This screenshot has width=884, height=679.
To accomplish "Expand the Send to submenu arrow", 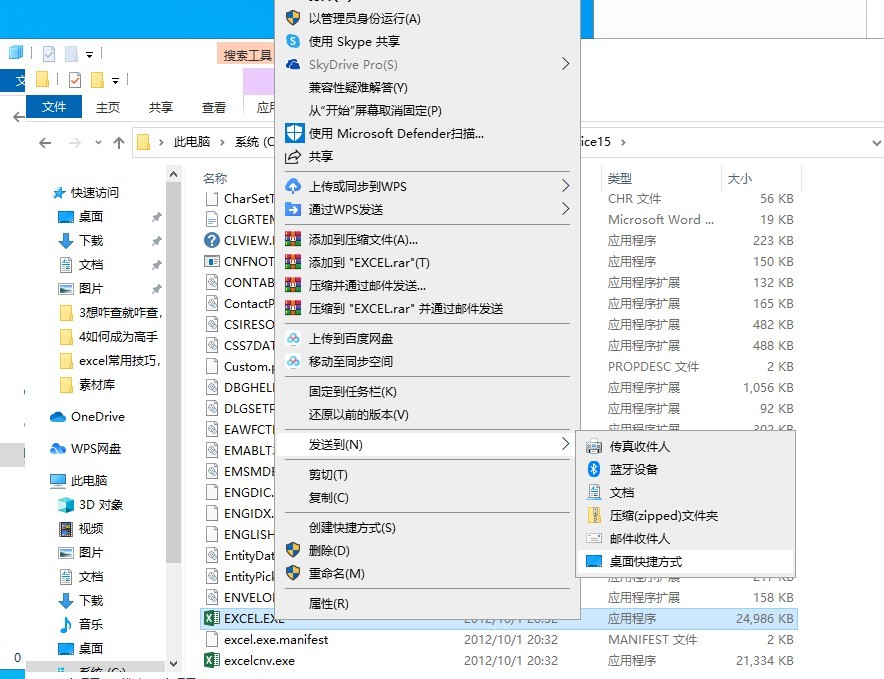I will pyautogui.click(x=565, y=444).
